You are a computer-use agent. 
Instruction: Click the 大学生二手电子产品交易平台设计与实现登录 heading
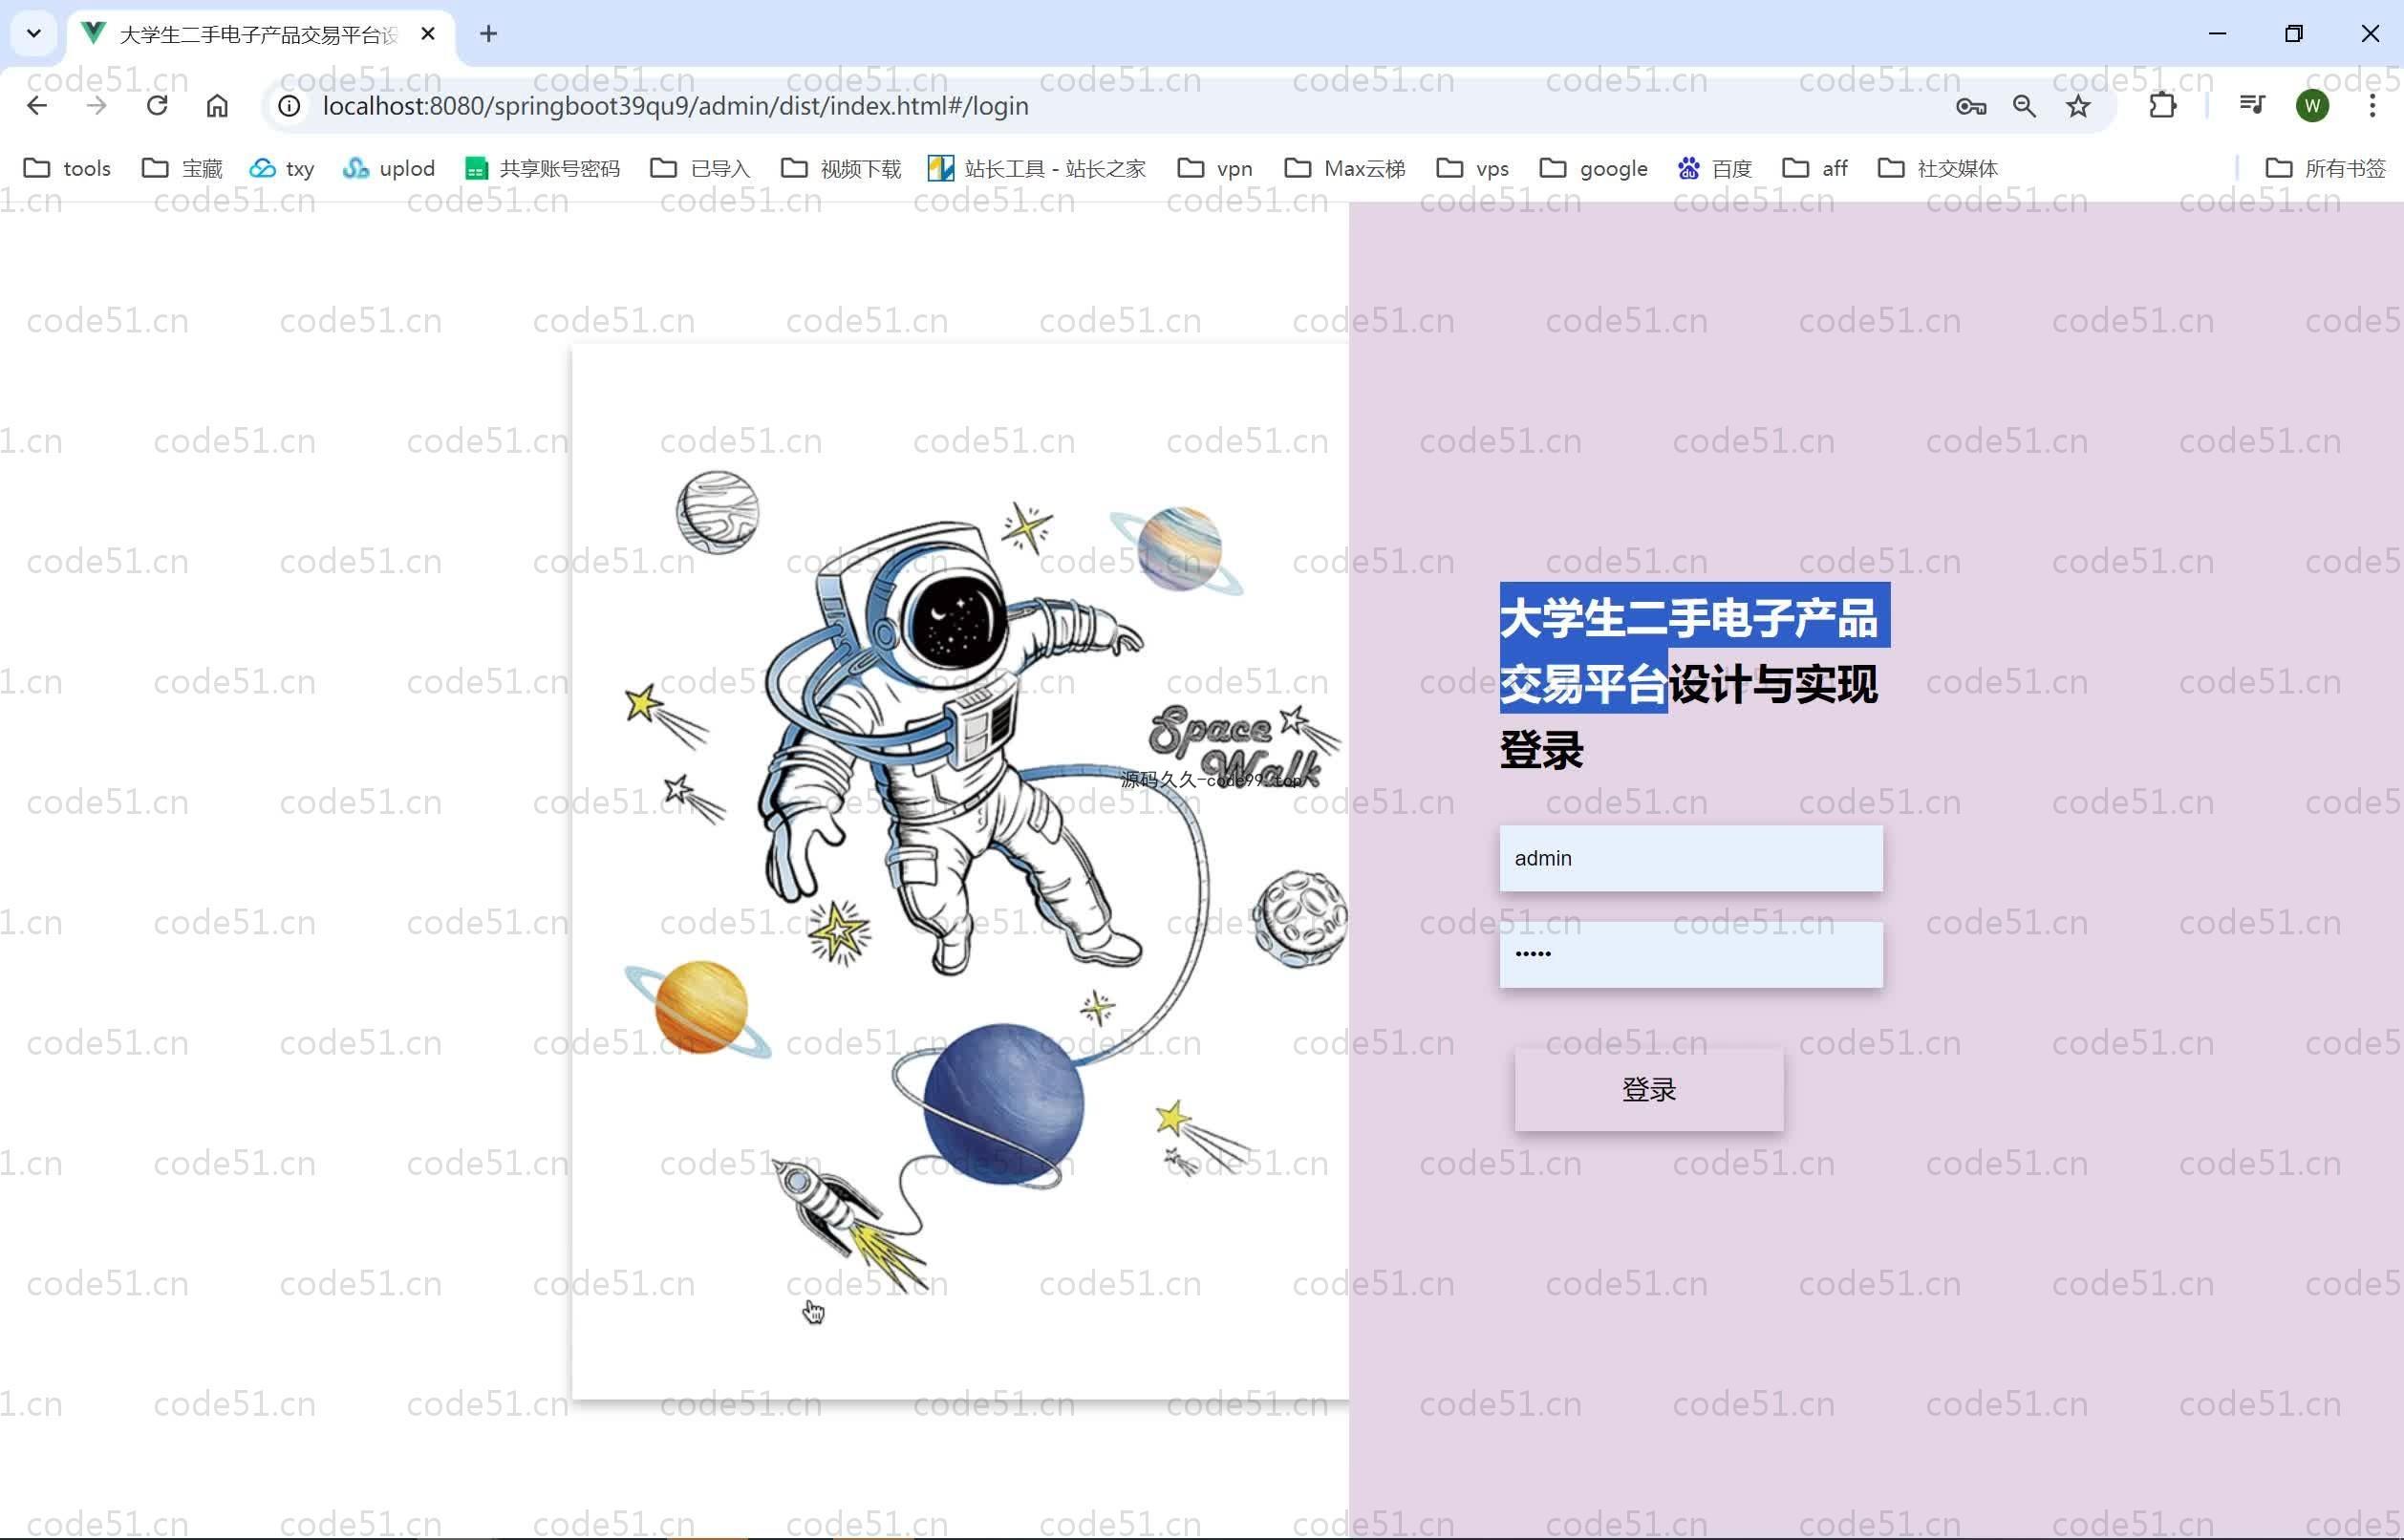click(x=1689, y=683)
